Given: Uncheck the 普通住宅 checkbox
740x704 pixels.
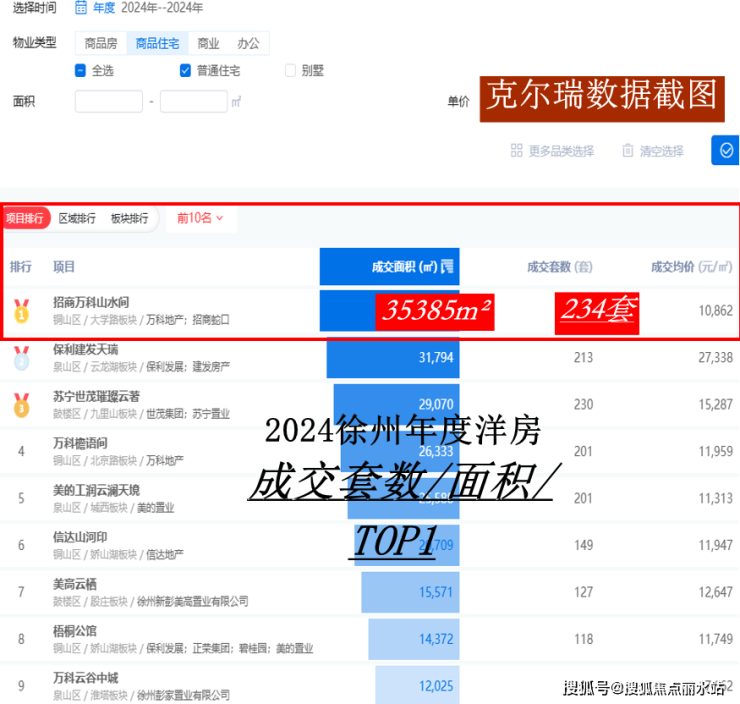Looking at the screenshot, I should (185, 71).
